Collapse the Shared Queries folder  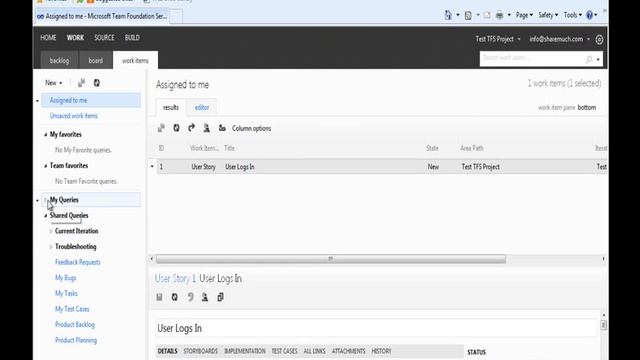pos(46,216)
